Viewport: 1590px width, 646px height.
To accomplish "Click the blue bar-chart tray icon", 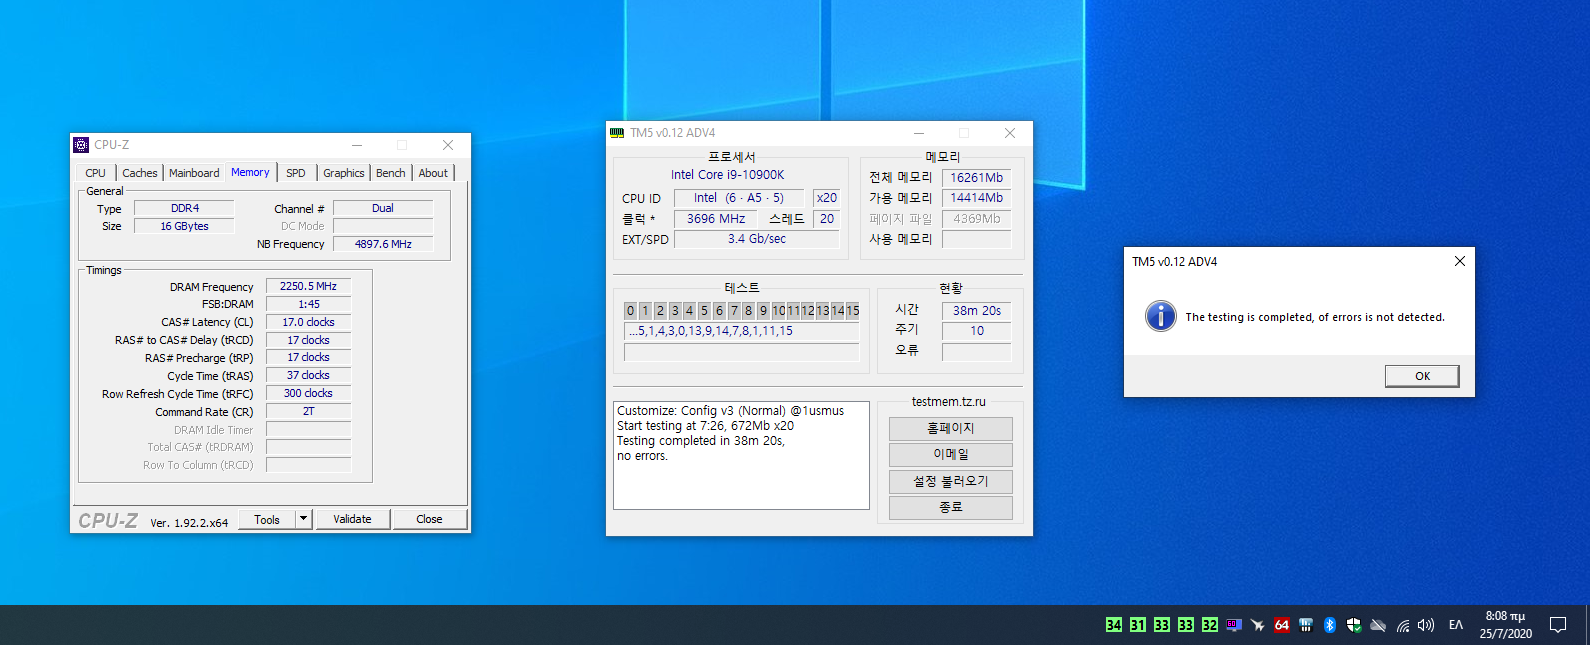I will [1306, 625].
